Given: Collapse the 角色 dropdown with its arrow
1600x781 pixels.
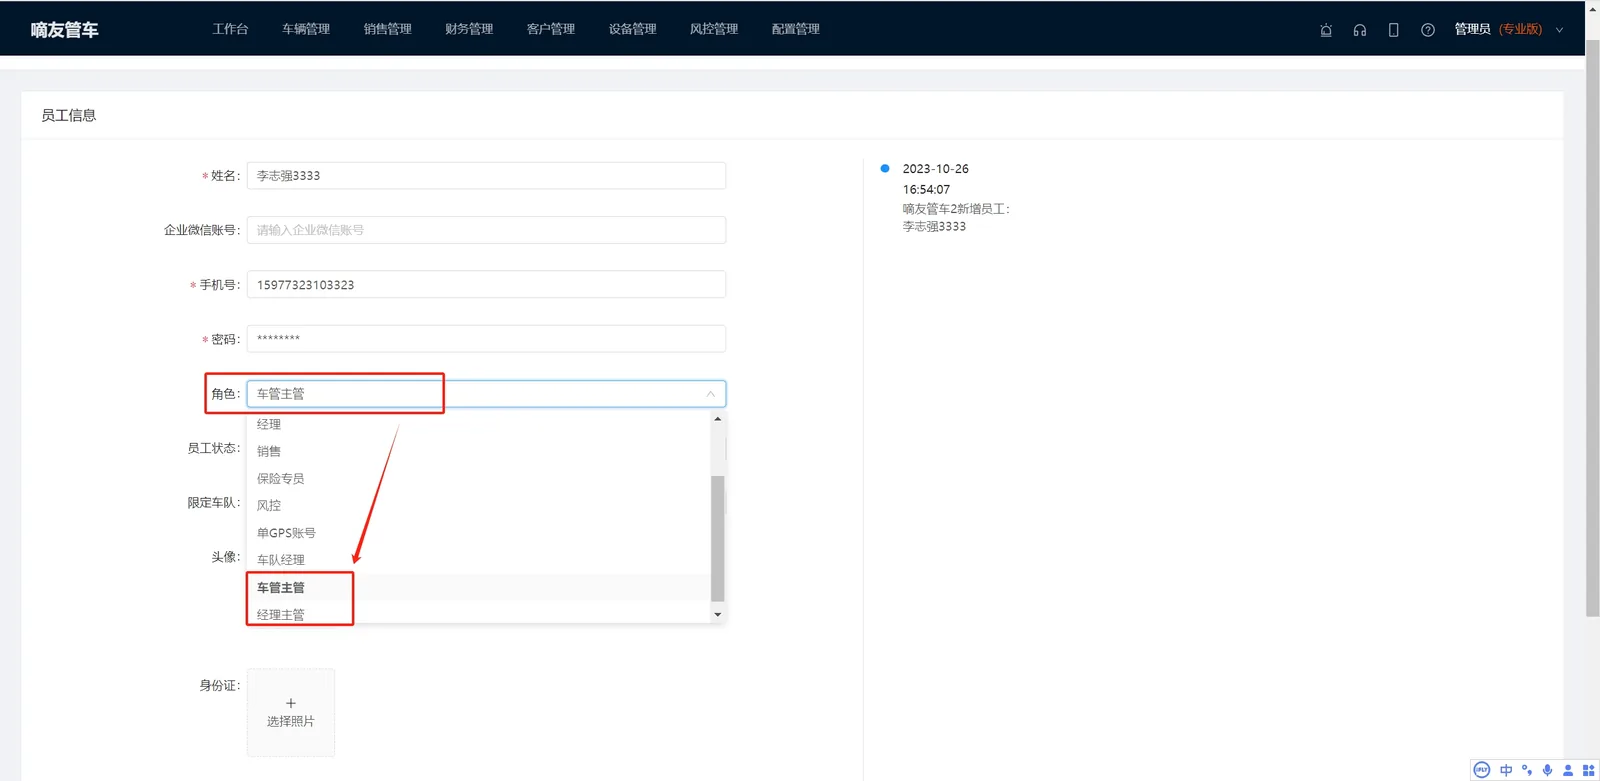Looking at the screenshot, I should (x=711, y=394).
